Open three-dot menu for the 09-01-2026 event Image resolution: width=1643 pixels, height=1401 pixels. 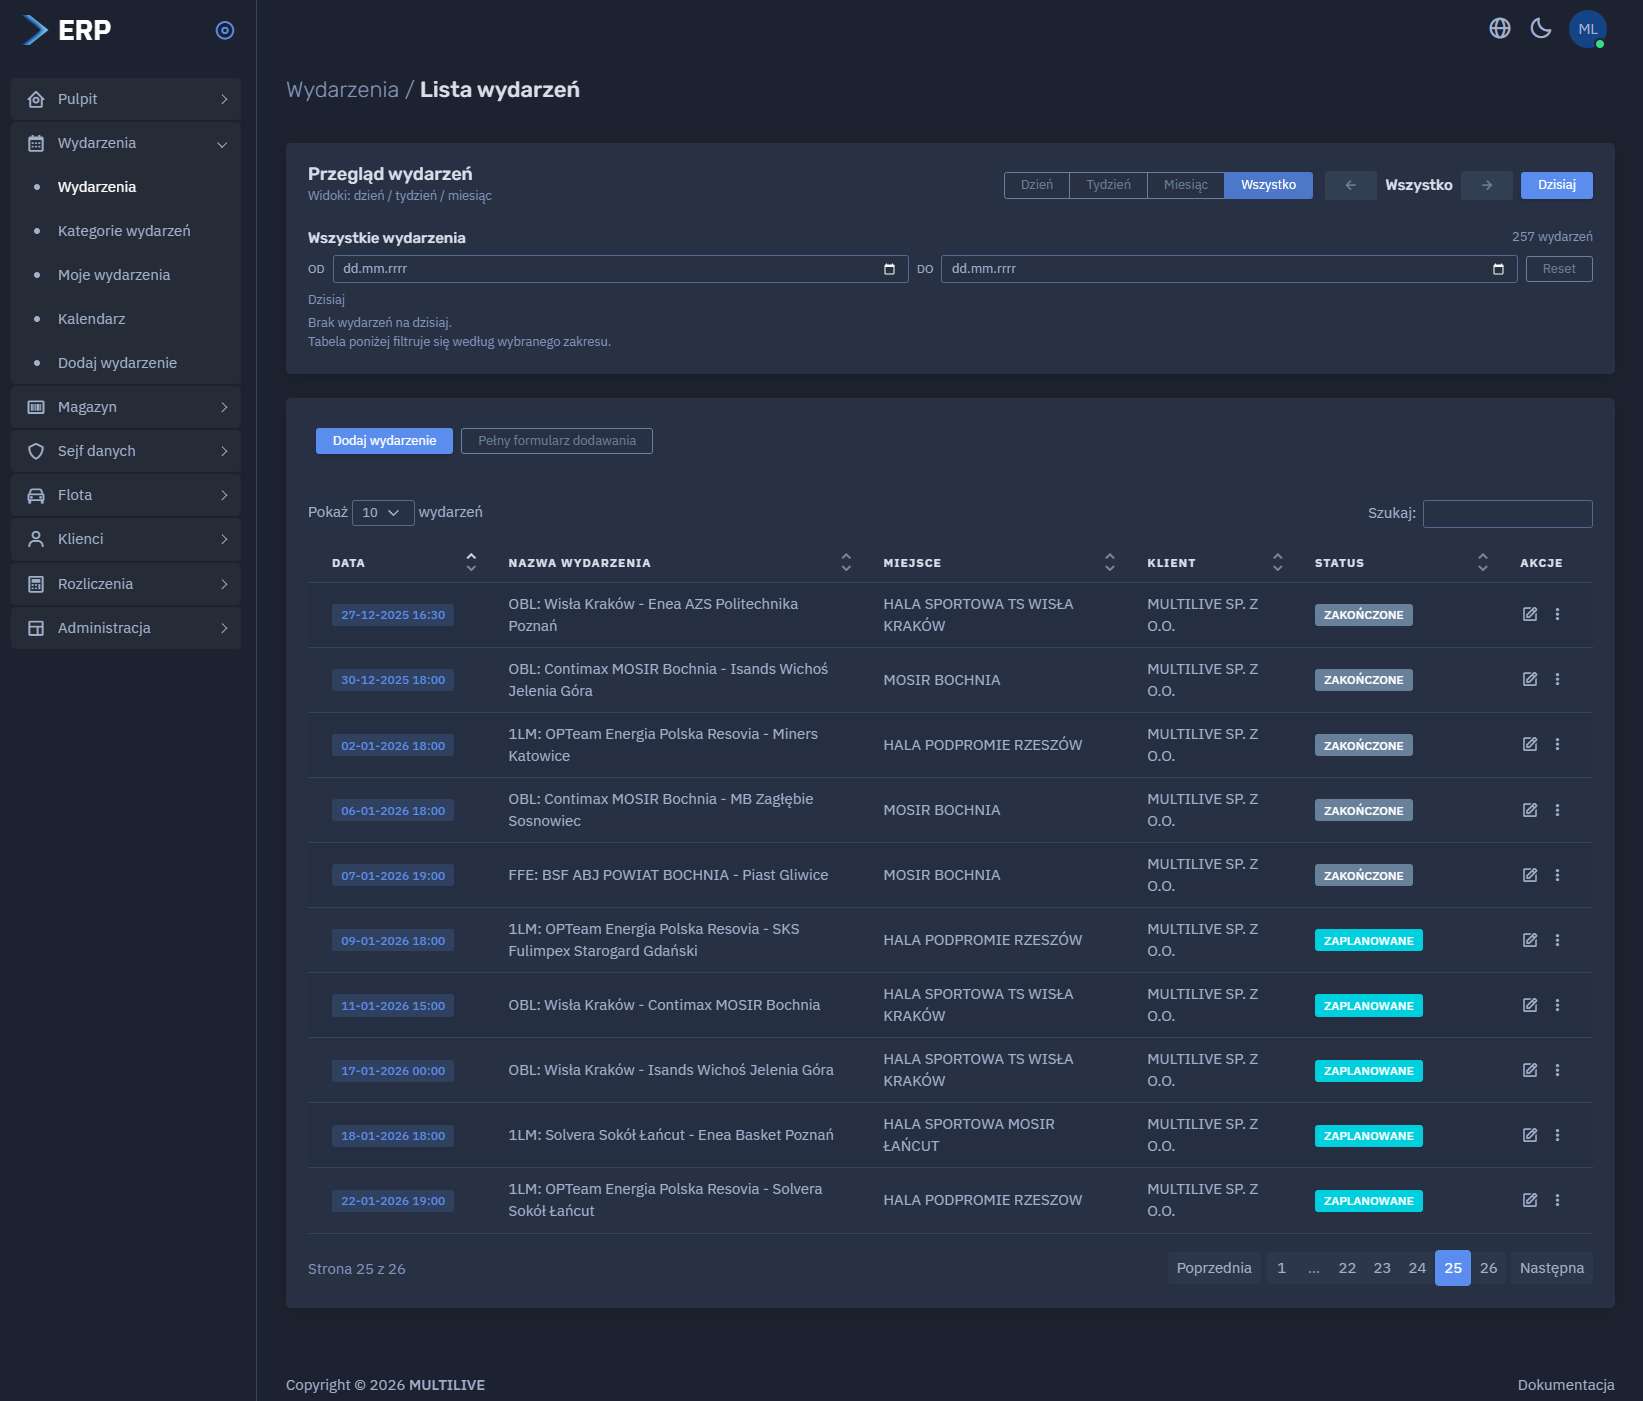click(x=1557, y=940)
